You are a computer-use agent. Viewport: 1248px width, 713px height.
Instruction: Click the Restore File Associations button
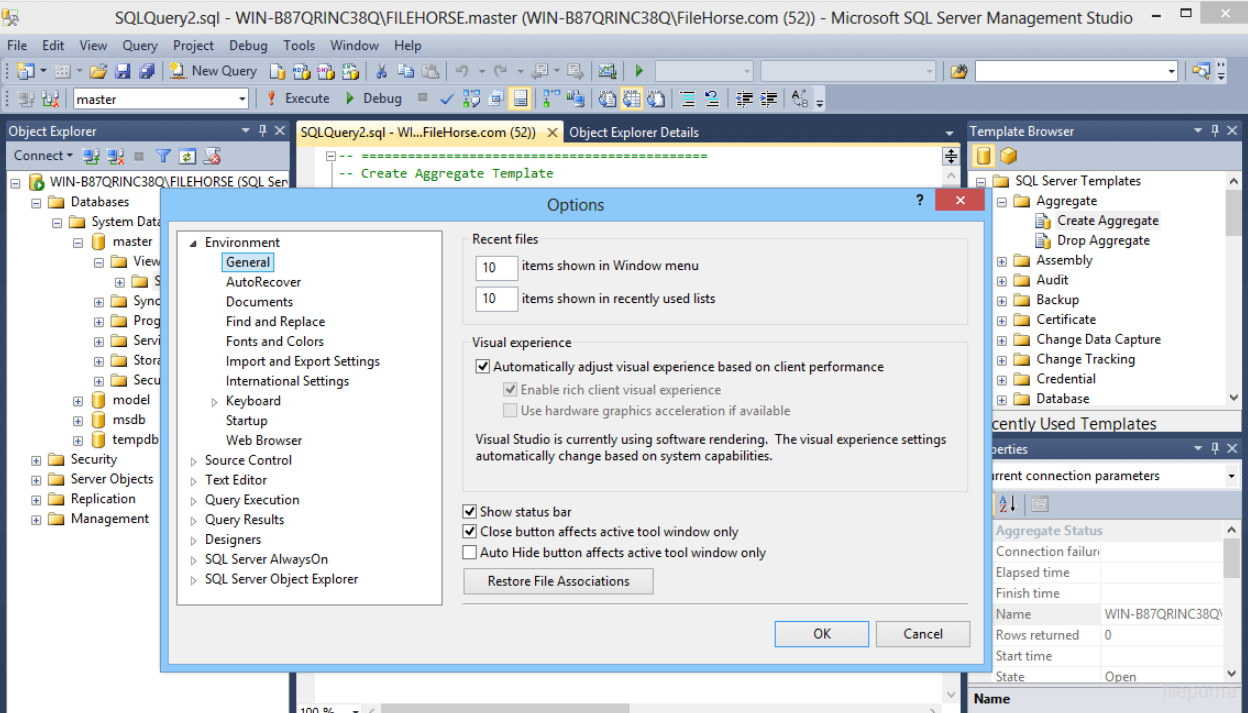pos(557,581)
